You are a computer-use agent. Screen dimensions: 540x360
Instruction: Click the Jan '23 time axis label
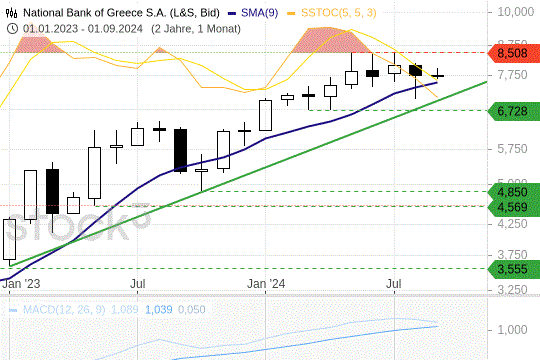21,284
